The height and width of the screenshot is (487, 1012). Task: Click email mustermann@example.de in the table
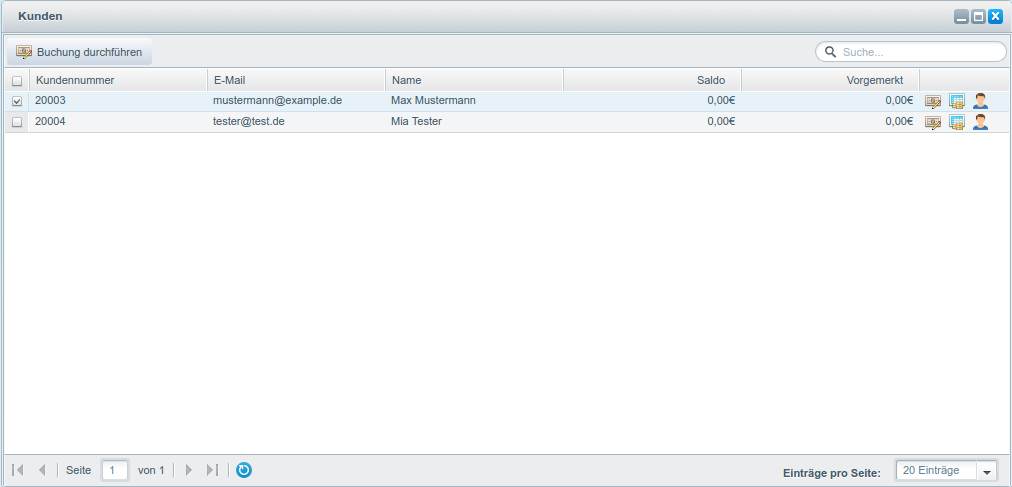tap(277, 101)
